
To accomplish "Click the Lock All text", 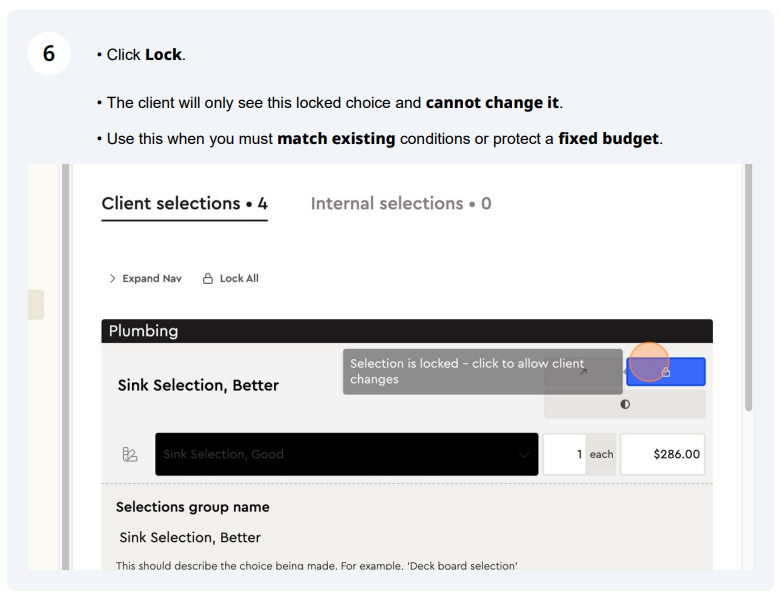I will [239, 278].
